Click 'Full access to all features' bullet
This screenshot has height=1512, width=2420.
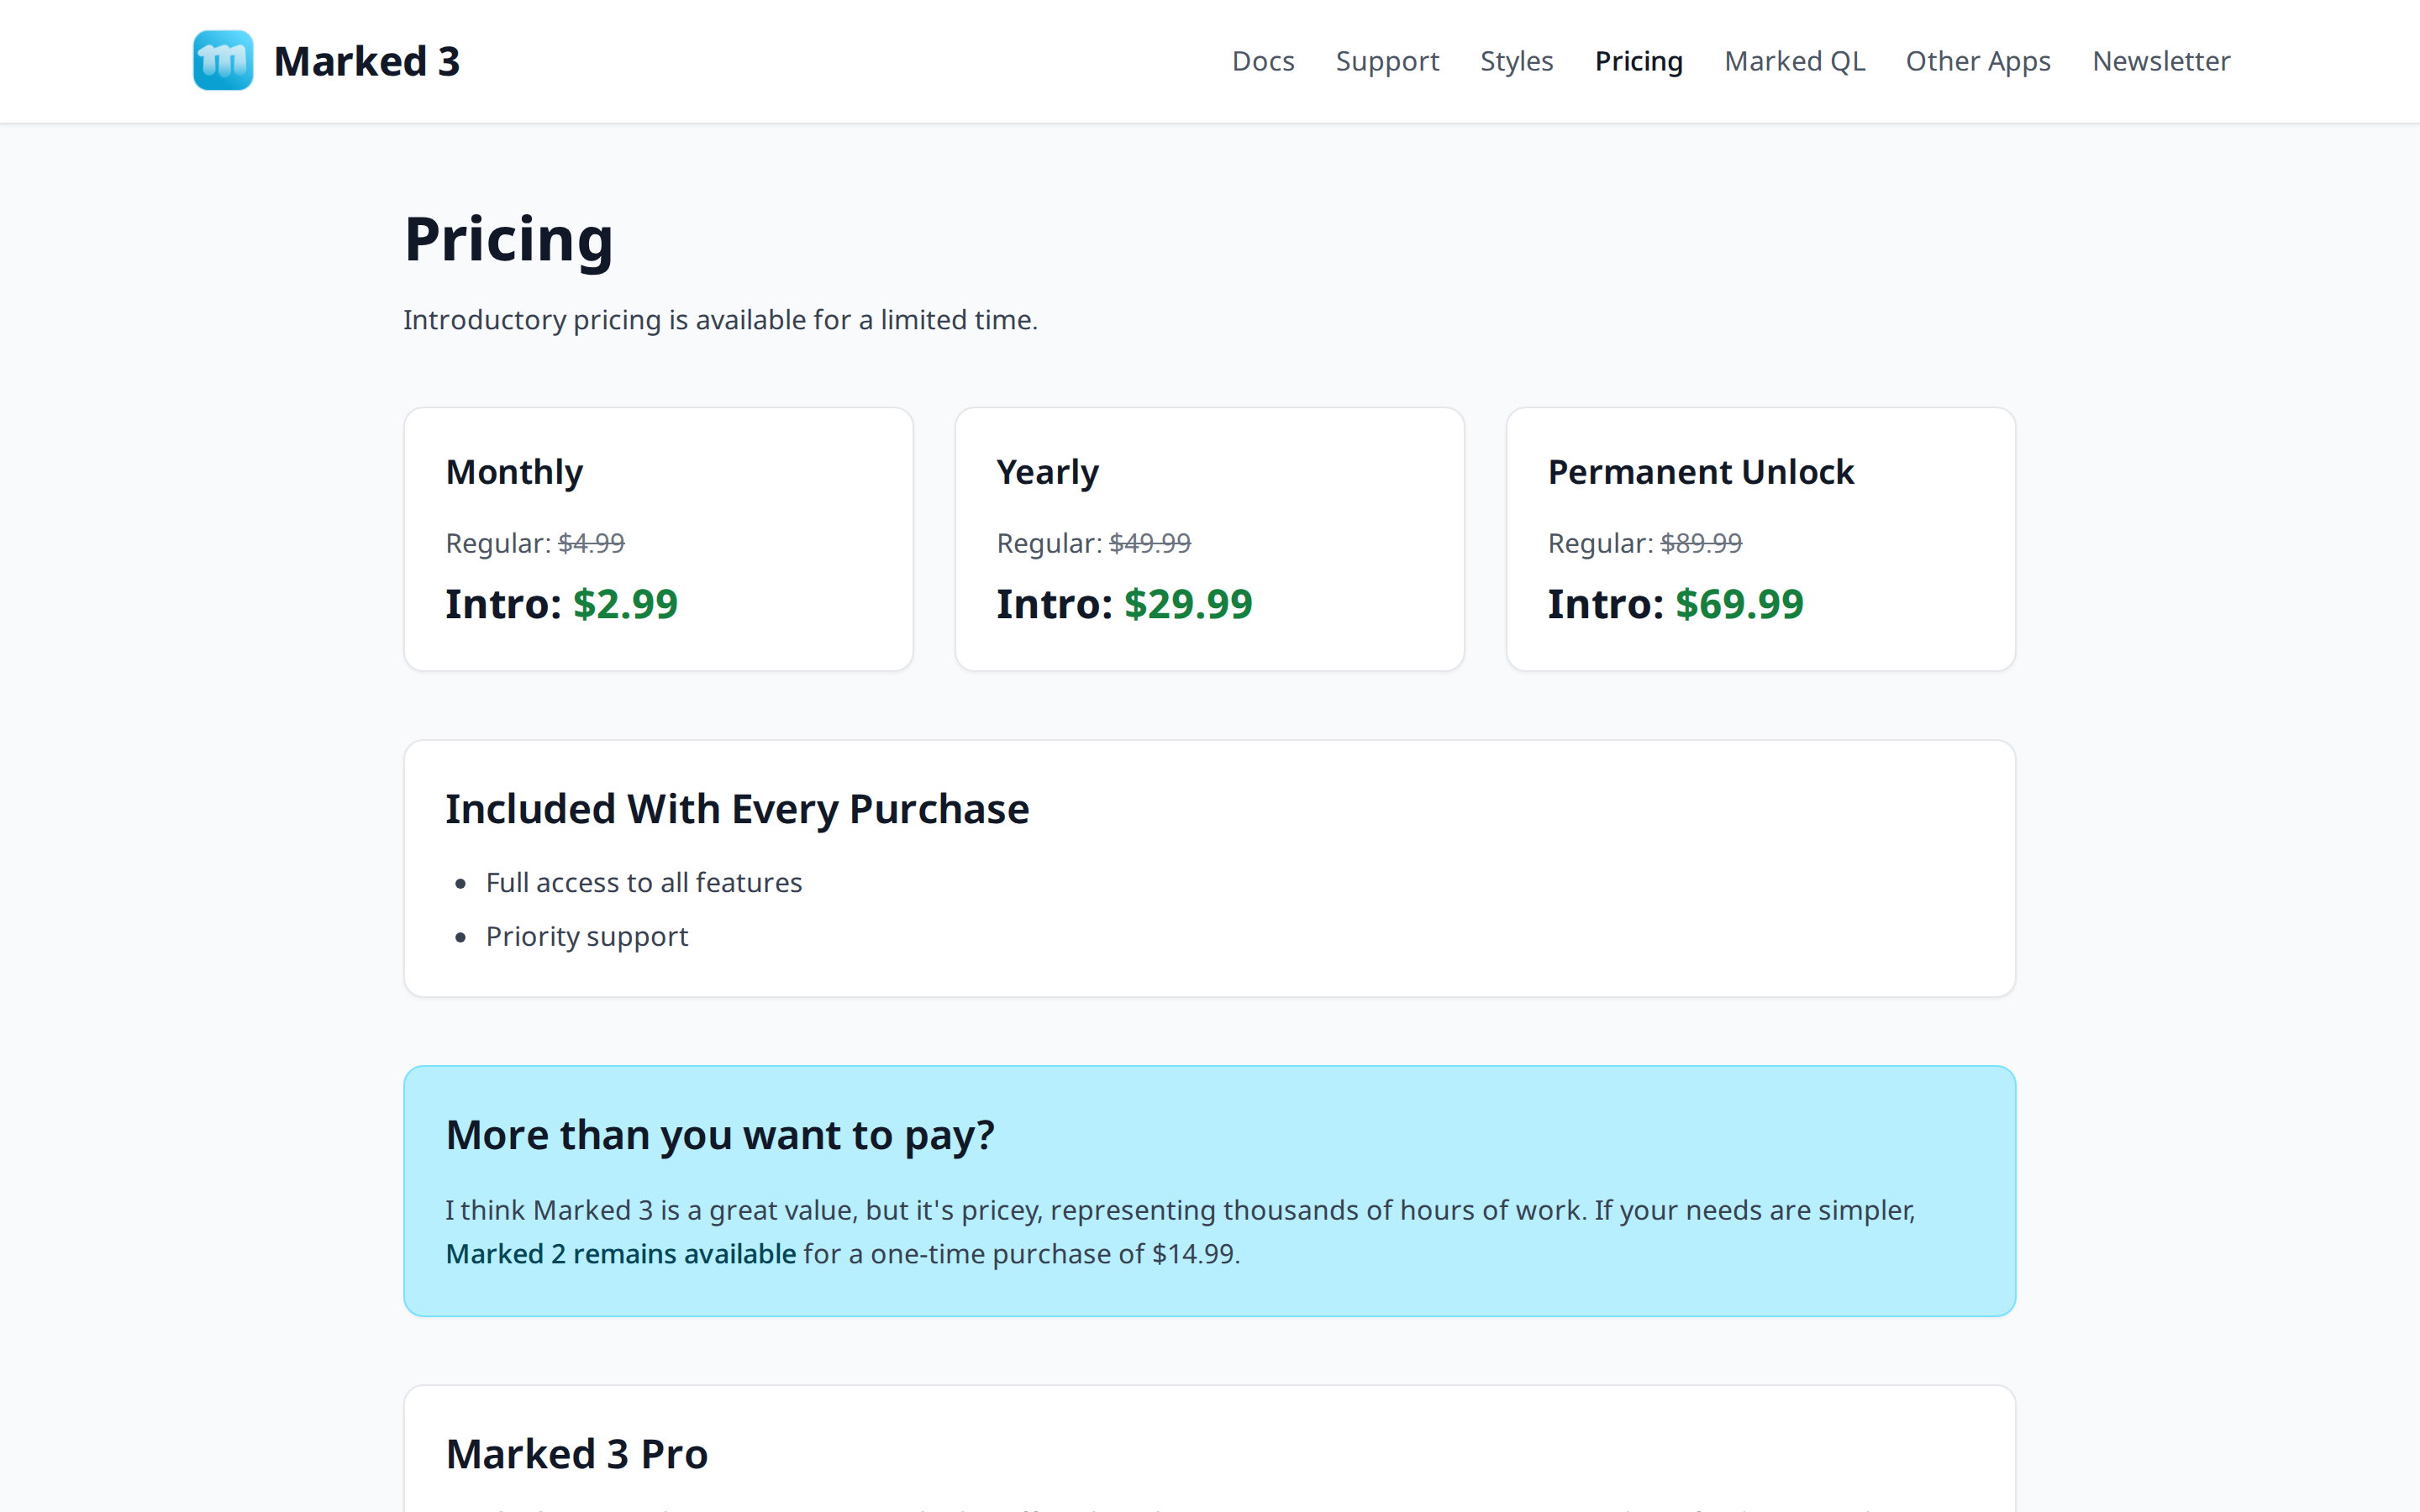coord(644,882)
